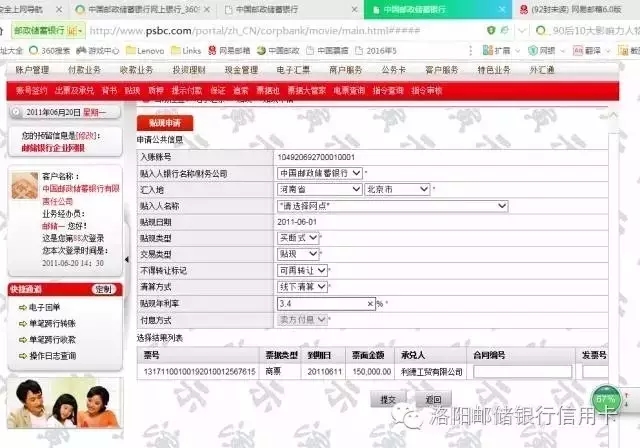
Task: Open the 贴入人银行名称 dropdown
Action: pyautogui.click(x=320, y=173)
